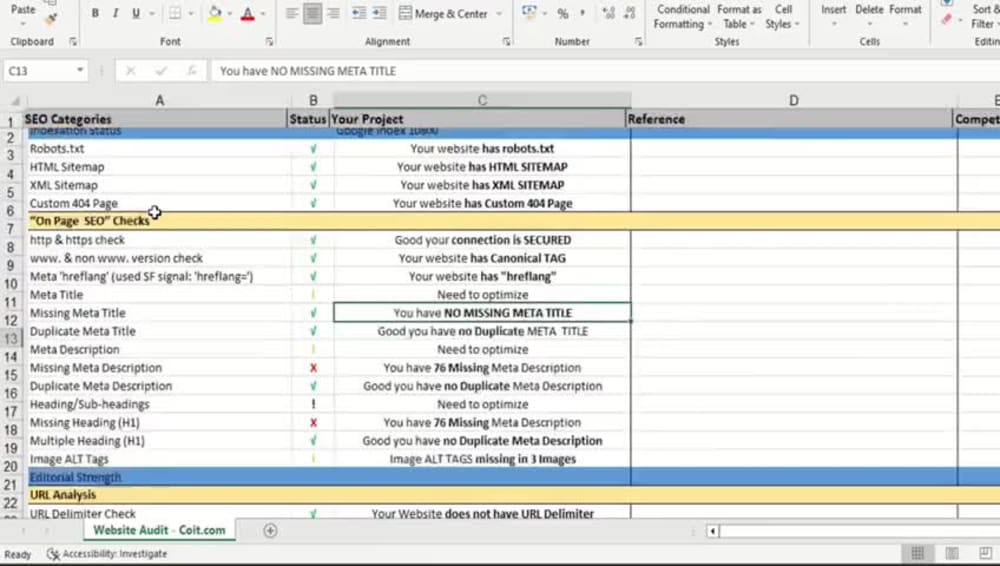Screen dimensions: 1000x566
Task: Click the Borders icon
Action: [175, 13]
